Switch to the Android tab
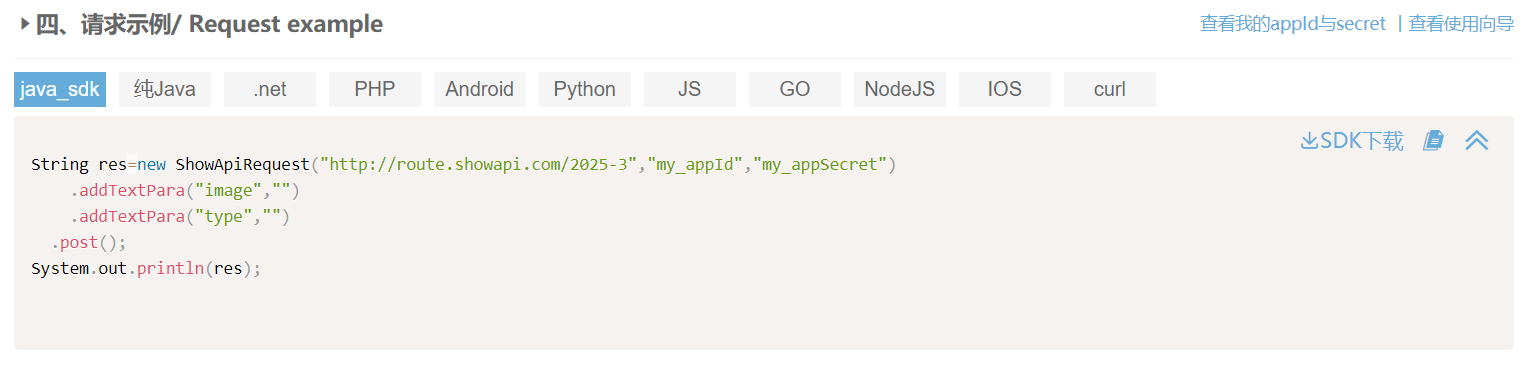Screen dimensions: 1533x369 click(x=480, y=89)
